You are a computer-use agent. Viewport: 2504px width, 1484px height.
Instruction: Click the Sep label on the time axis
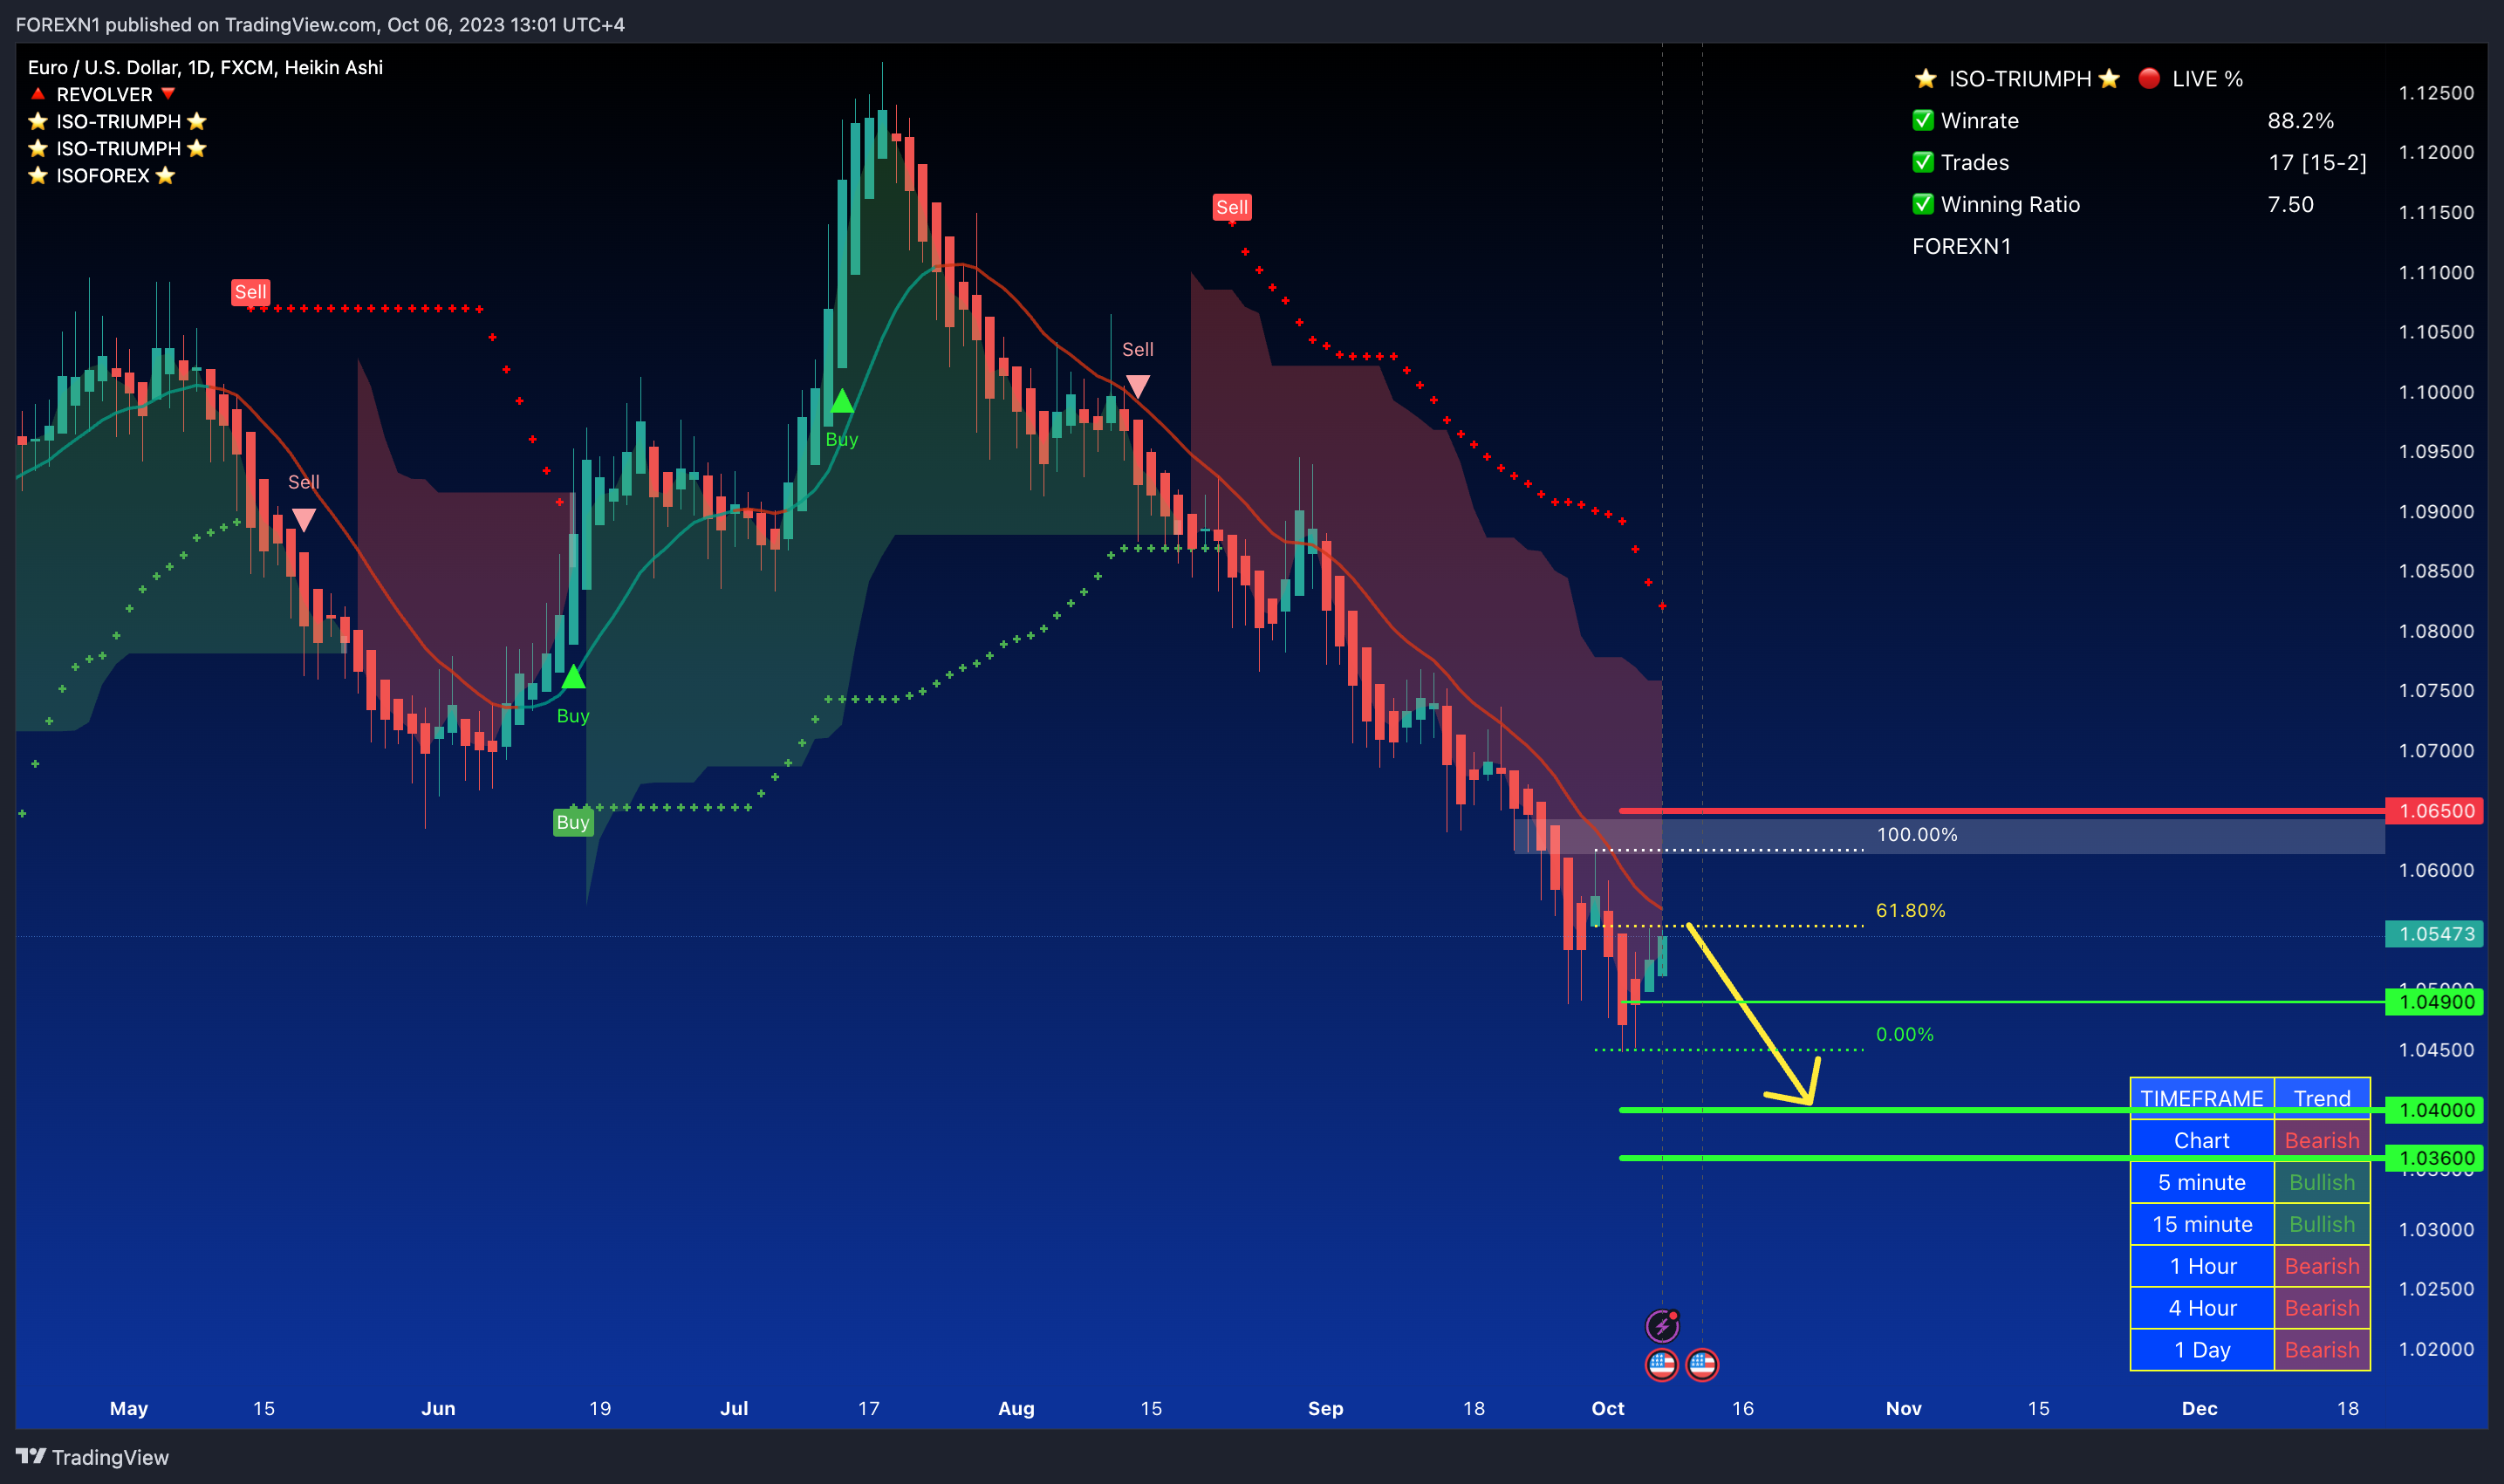pyautogui.click(x=1325, y=1408)
